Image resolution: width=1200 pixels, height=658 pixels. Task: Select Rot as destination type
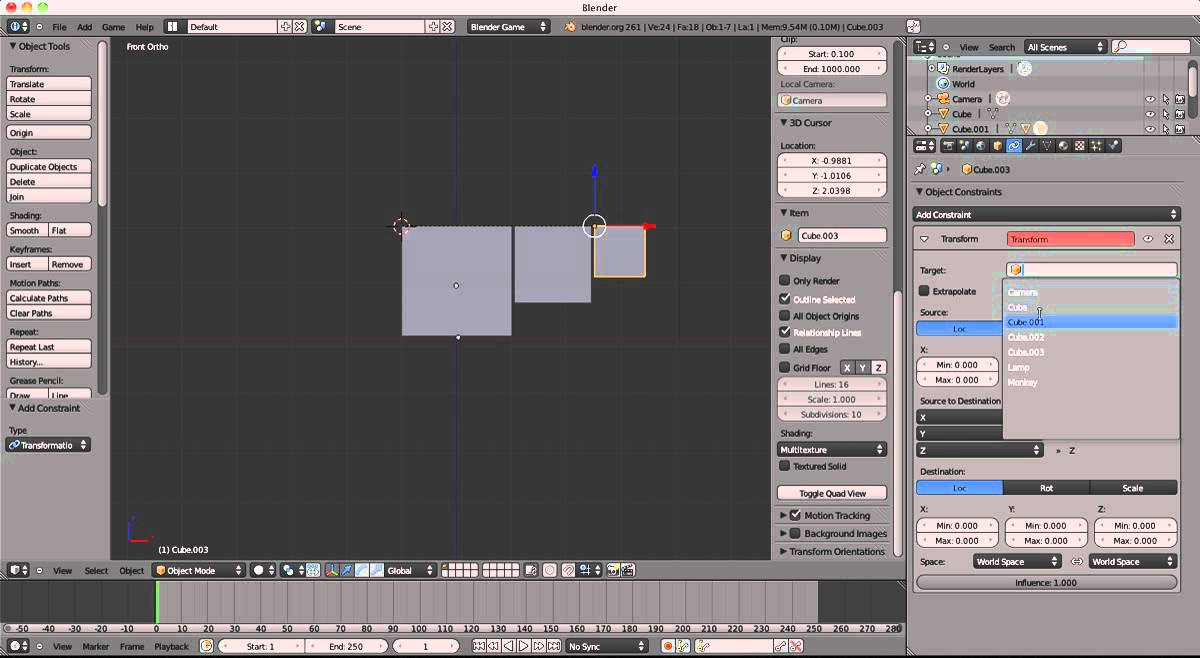tap(1046, 488)
